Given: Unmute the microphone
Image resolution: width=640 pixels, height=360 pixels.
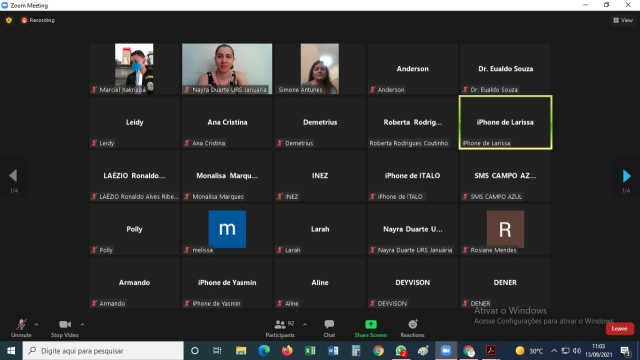Looking at the screenshot, I should pos(21,328).
